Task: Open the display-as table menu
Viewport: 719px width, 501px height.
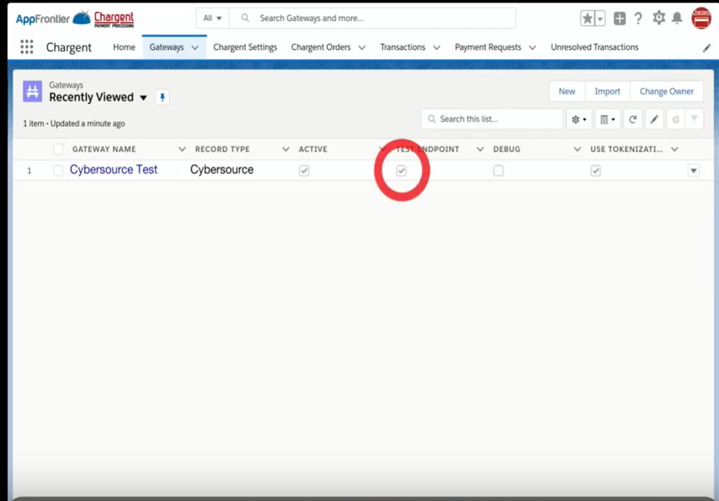Action: 608,119
